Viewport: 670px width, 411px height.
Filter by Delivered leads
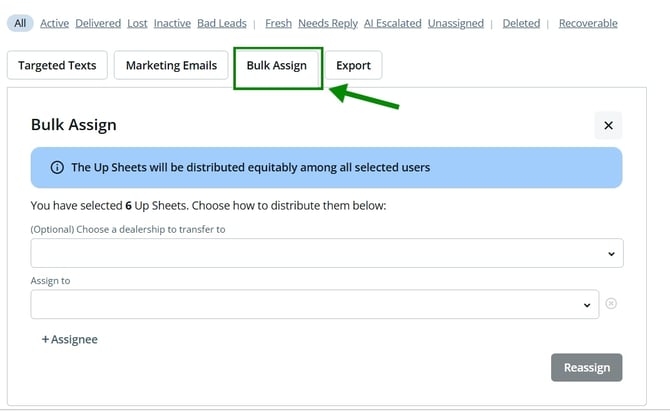coord(98,23)
